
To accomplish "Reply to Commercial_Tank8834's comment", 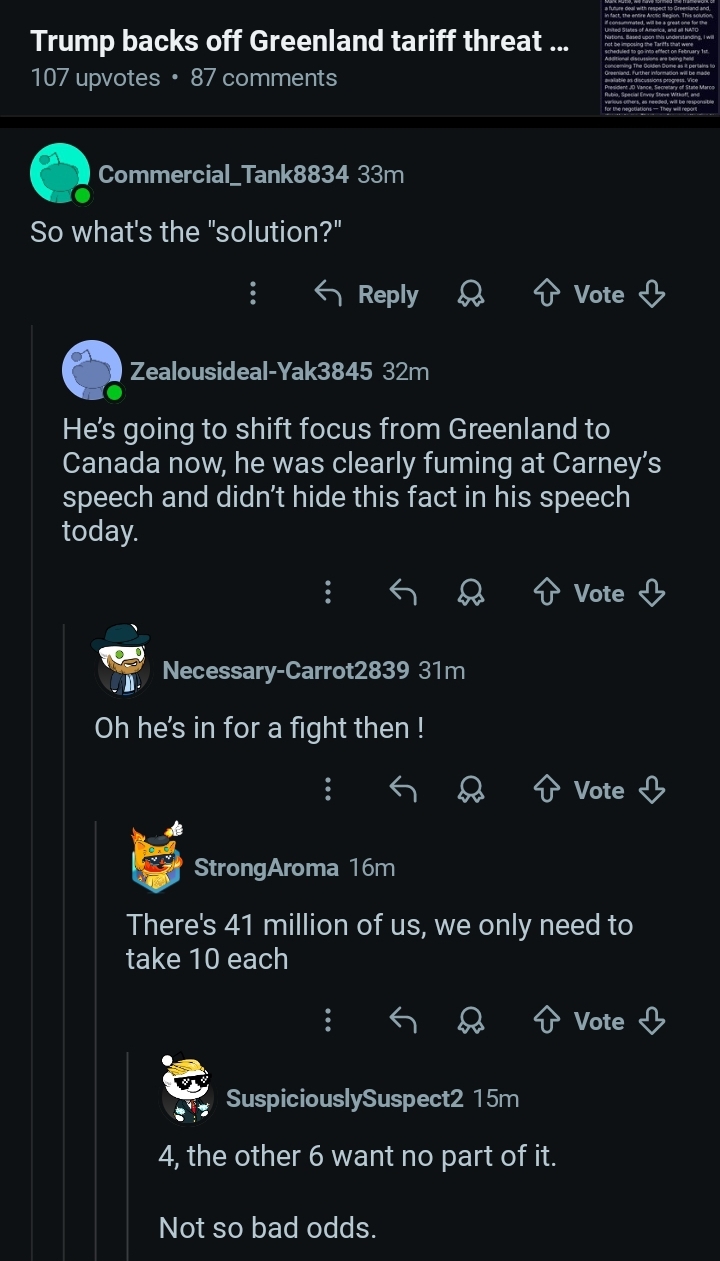I will [366, 294].
